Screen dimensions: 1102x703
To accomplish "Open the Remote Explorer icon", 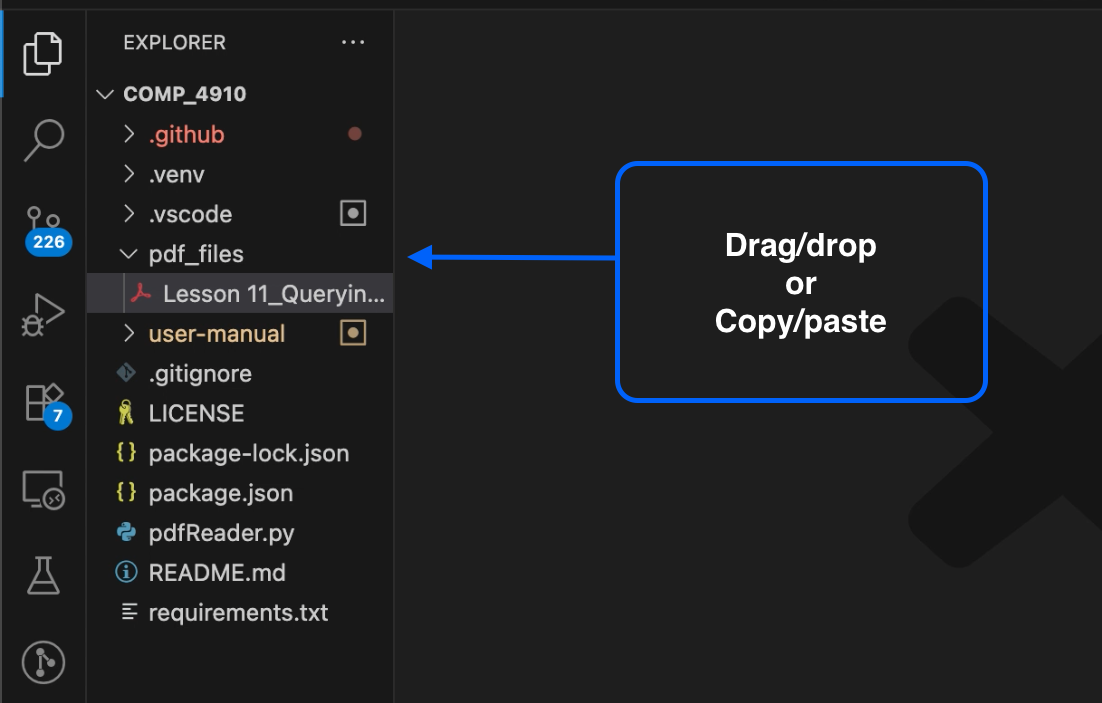I will point(43,490).
